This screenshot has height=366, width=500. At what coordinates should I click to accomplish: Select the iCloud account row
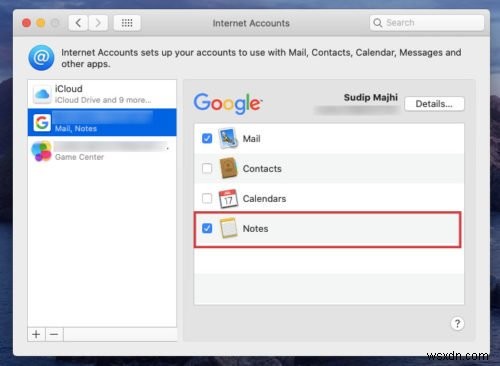point(102,94)
